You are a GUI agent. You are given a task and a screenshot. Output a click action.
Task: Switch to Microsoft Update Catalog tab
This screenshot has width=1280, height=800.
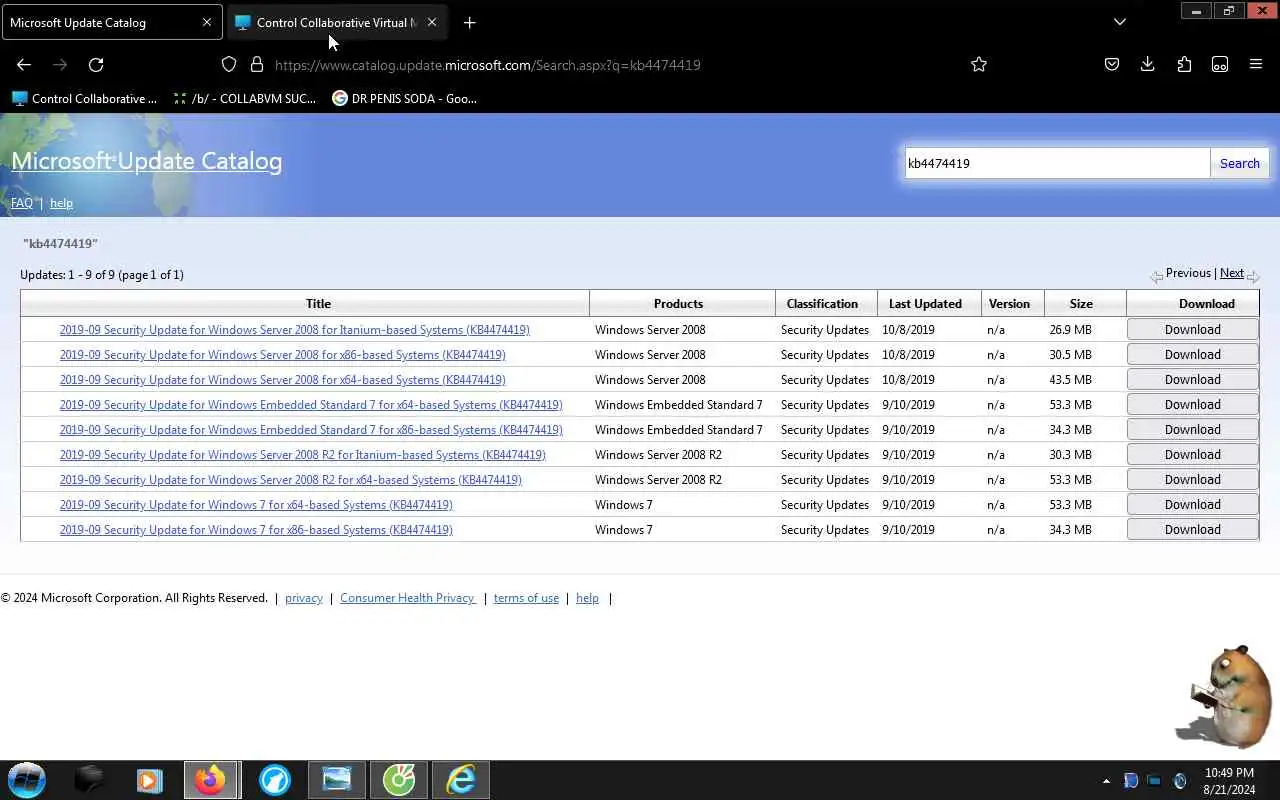click(x=112, y=22)
